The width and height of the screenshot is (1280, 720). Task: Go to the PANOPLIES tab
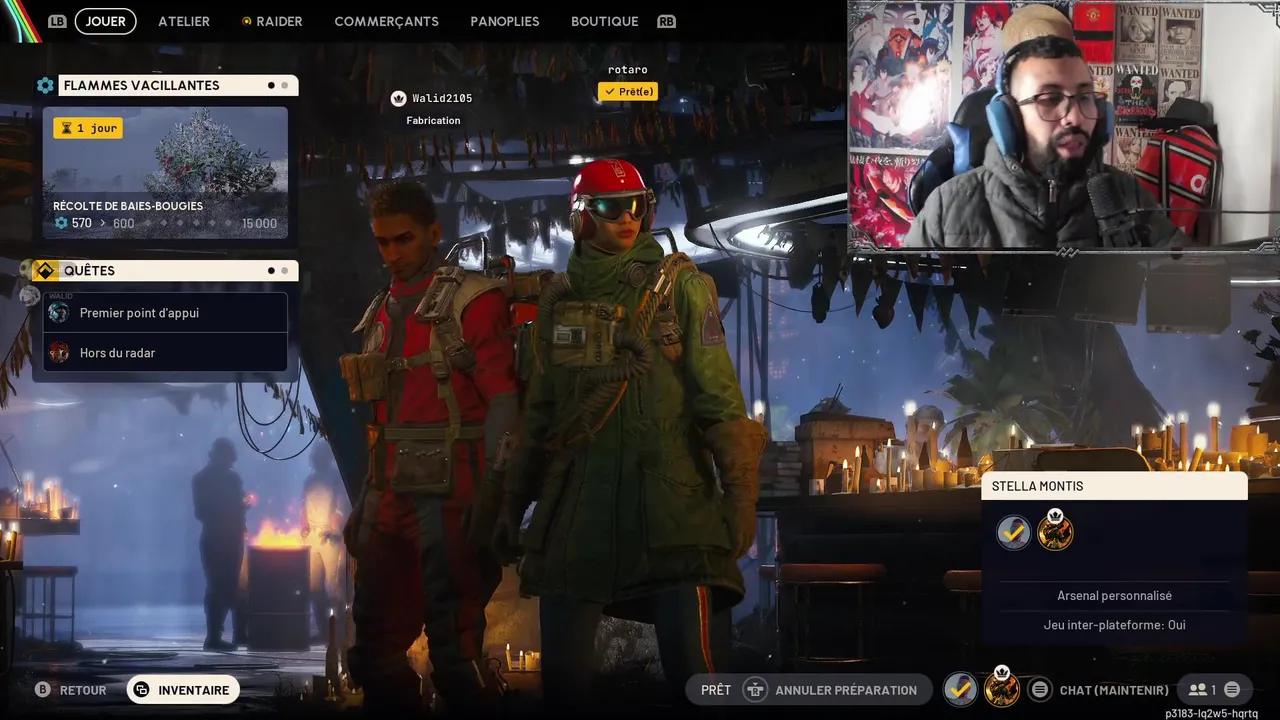tap(505, 21)
